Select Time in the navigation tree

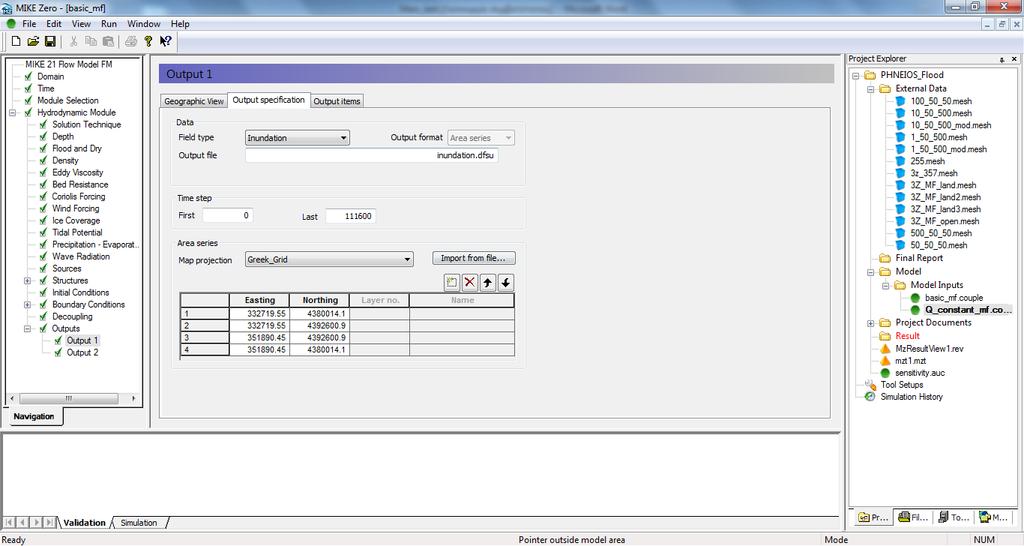pyautogui.click(x=46, y=88)
